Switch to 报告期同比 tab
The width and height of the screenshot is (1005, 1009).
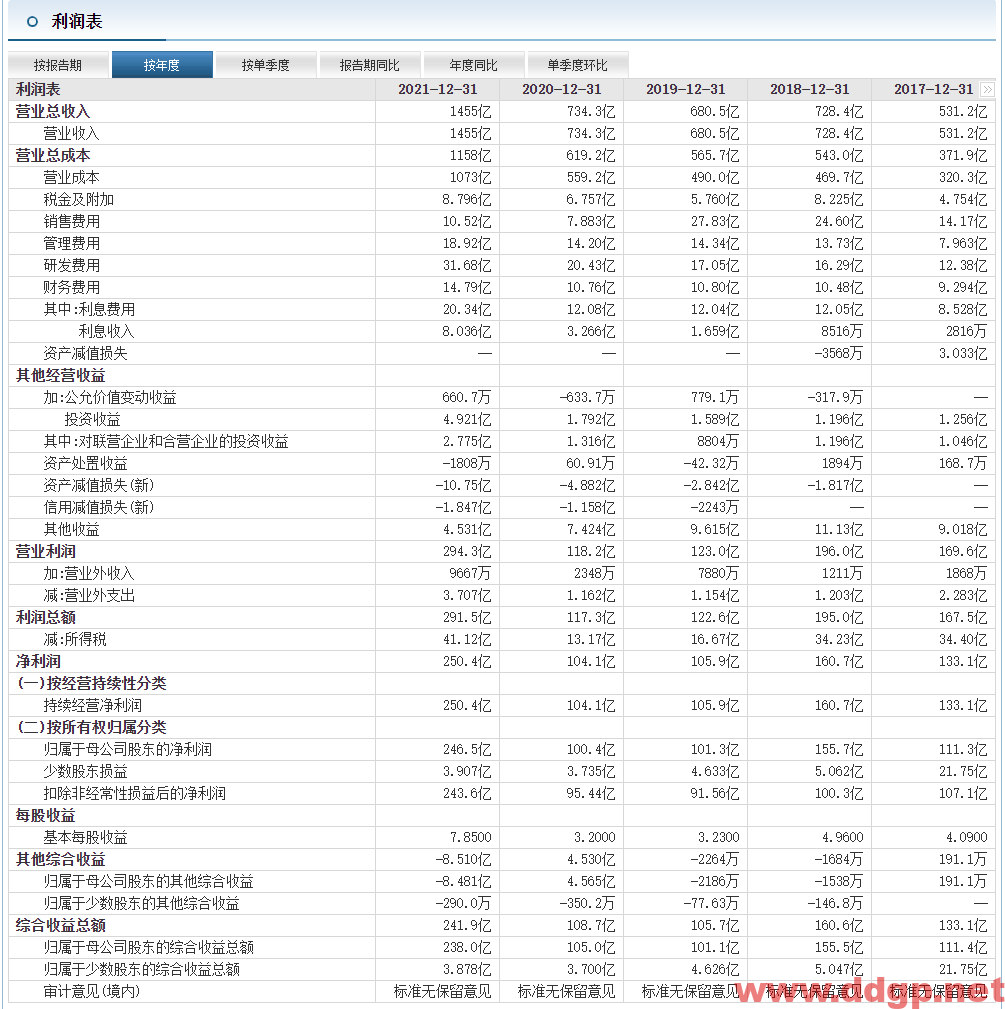click(x=370, y=65)
